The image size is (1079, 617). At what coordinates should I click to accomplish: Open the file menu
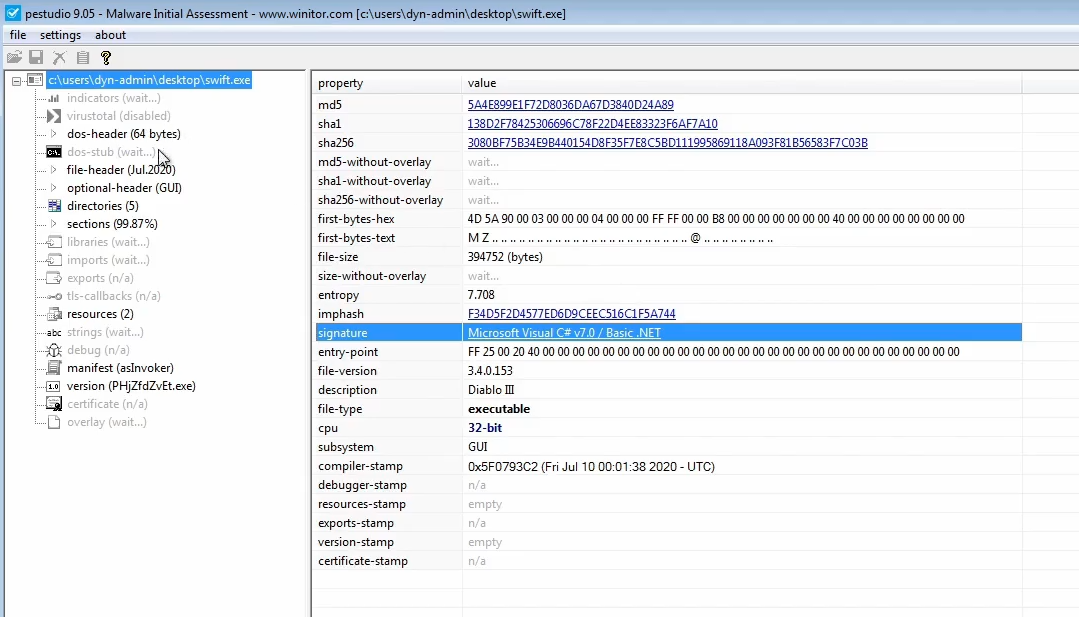click(x=18, y=35)
